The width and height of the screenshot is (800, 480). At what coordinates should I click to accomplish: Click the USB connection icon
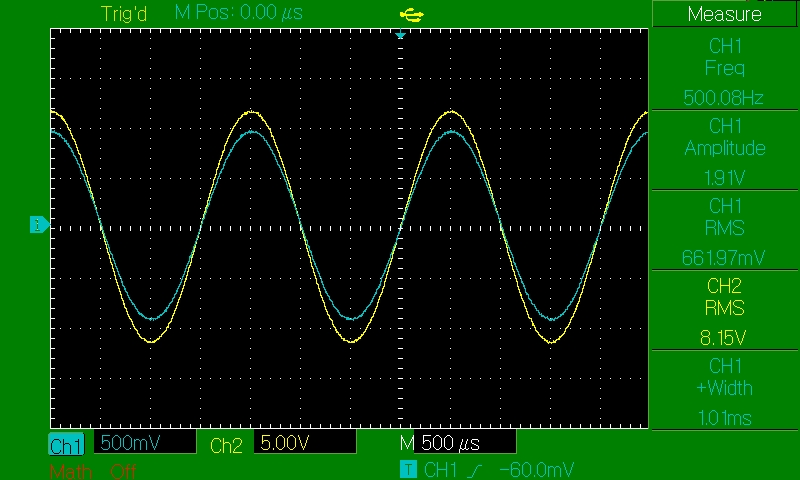(x=409, y=14)
